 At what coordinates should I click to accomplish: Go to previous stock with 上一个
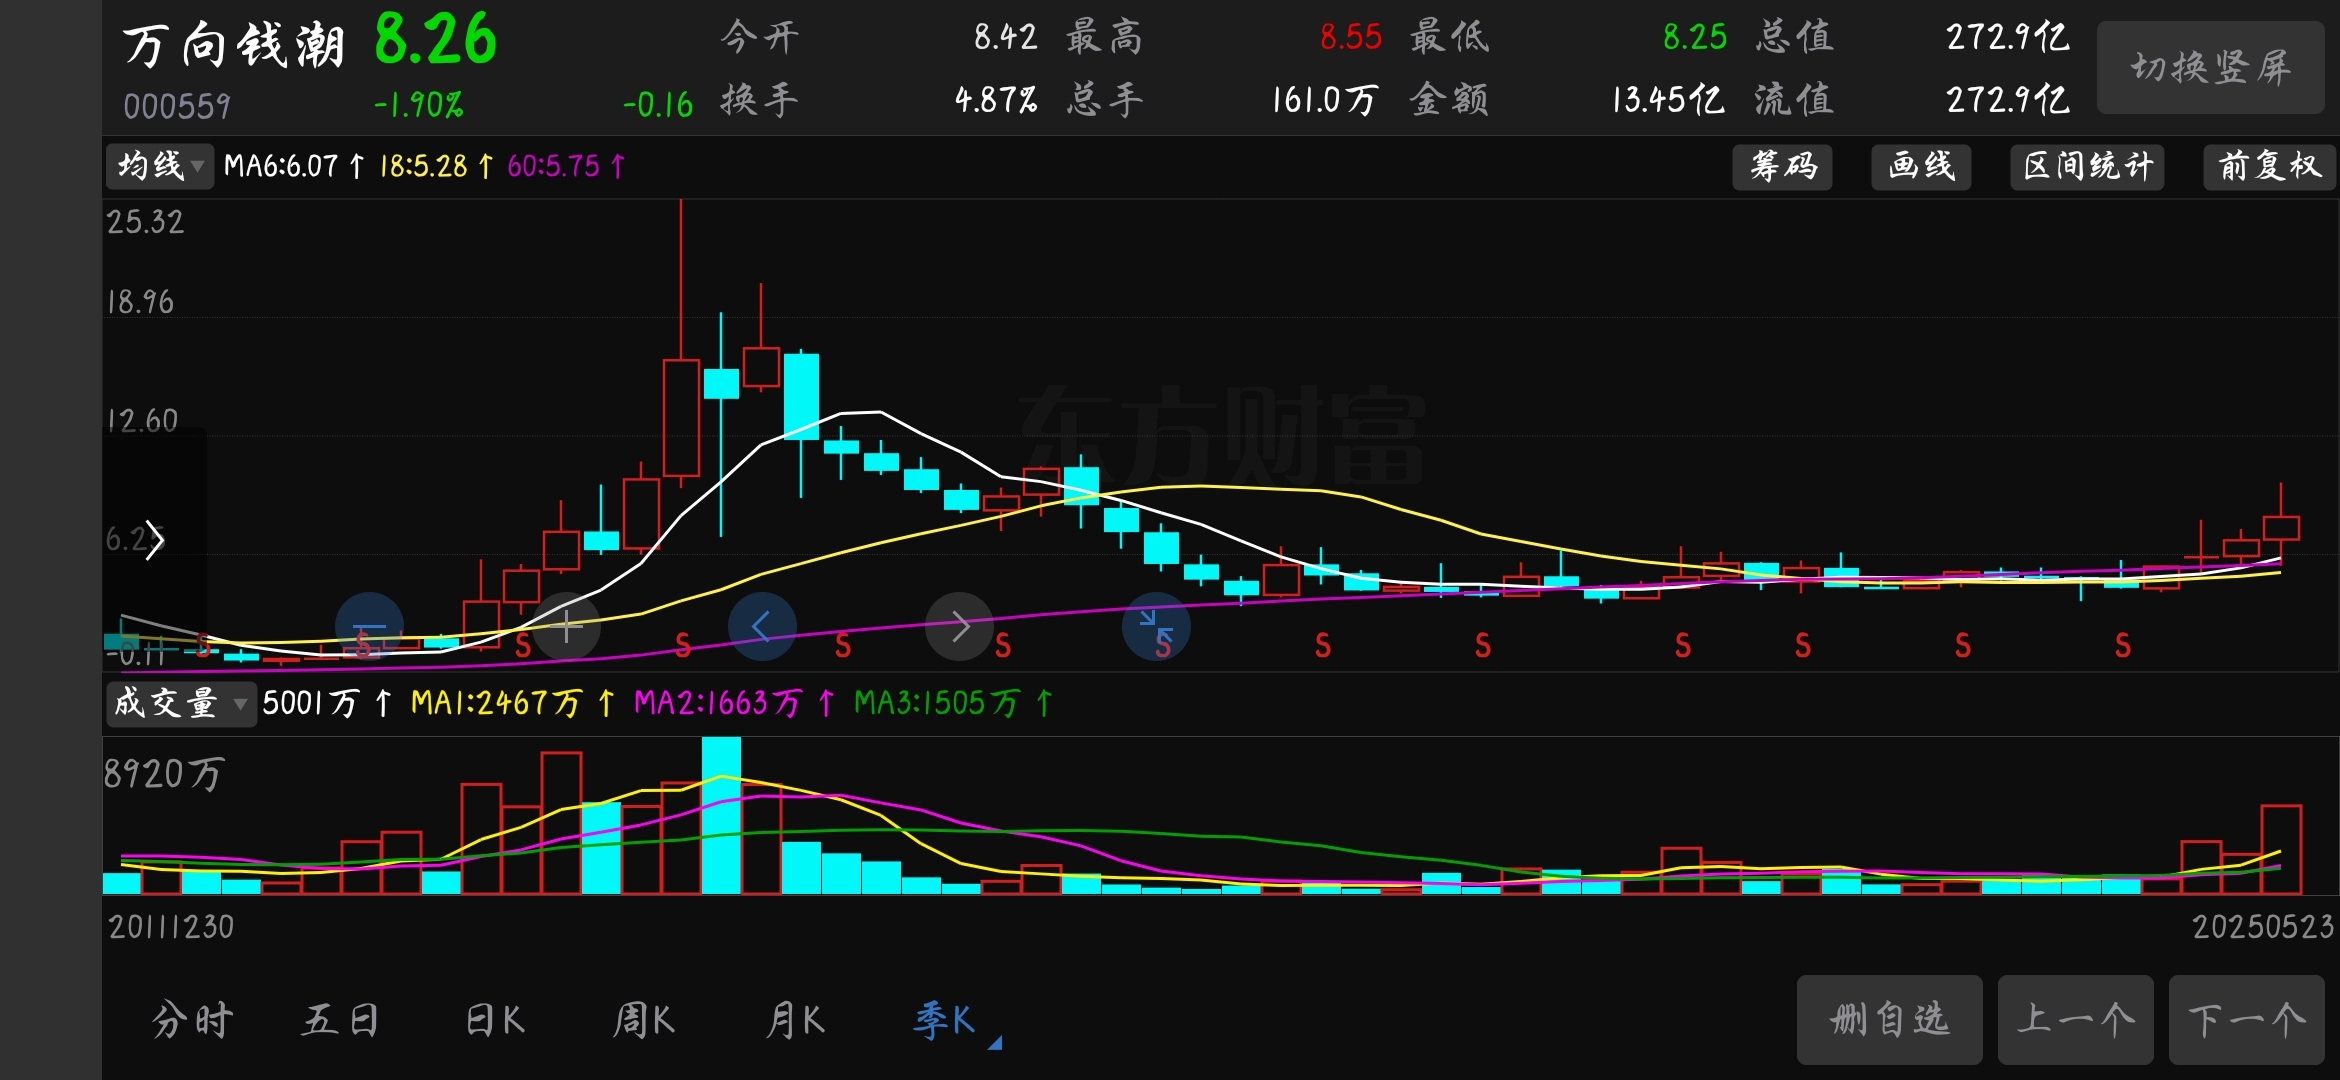pos(2075,1020)
